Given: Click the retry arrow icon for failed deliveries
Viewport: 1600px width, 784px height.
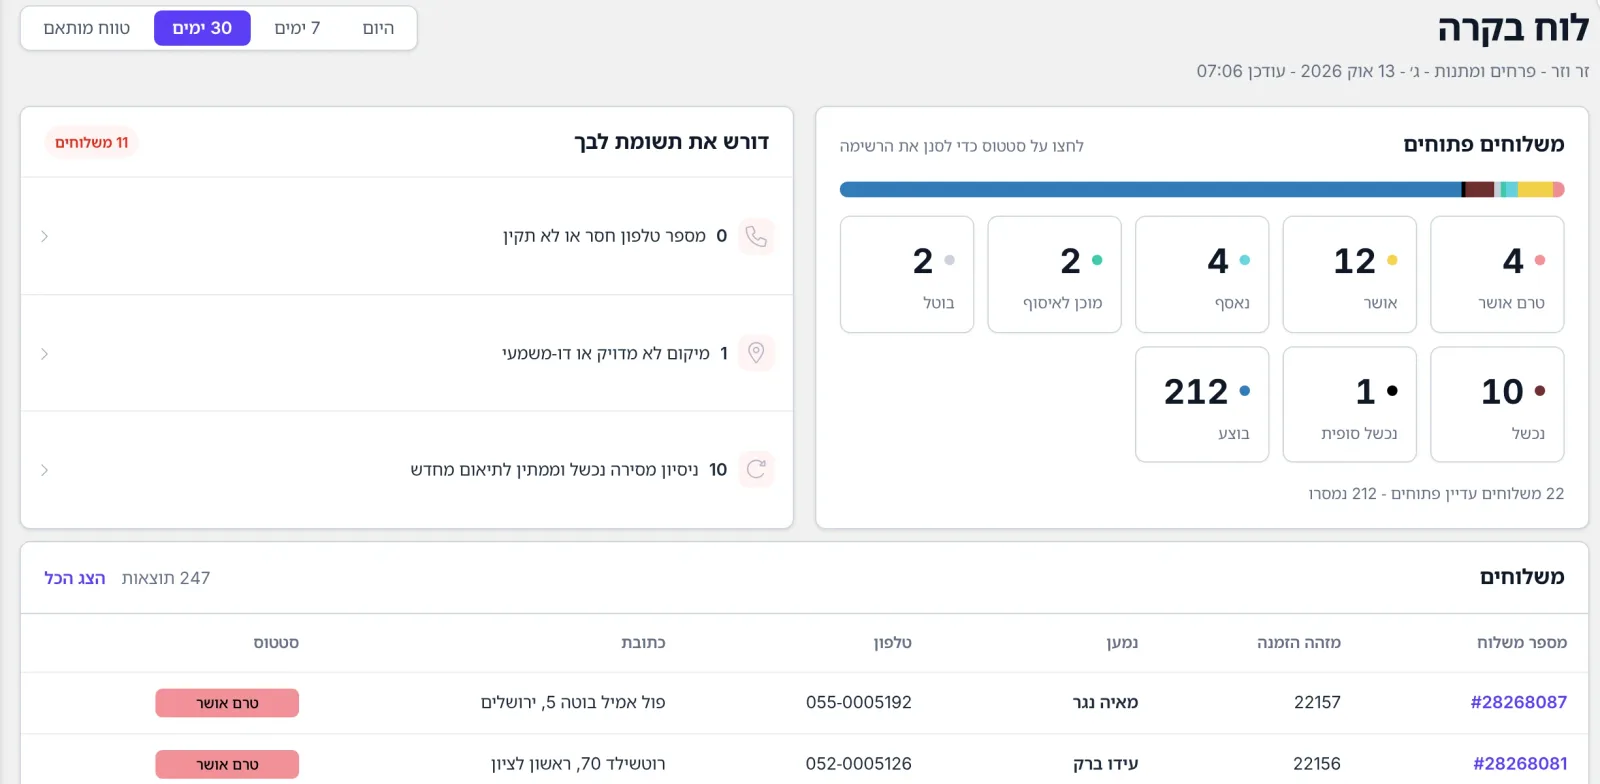Looking at the screenshot, I should 756,469.
